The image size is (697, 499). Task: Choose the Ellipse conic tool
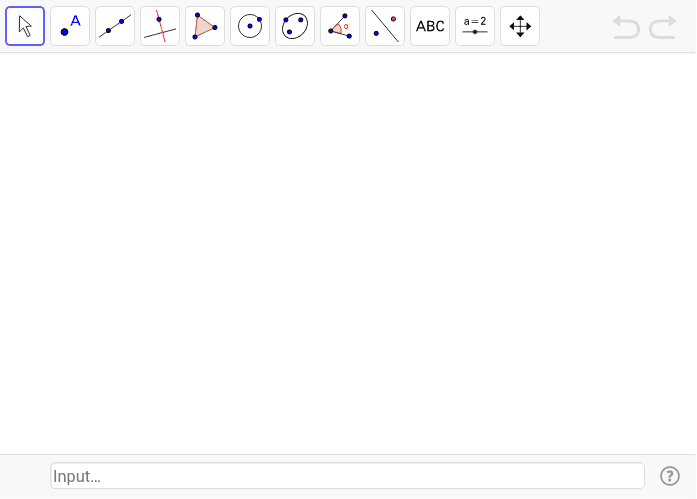(x=295, y=26)
